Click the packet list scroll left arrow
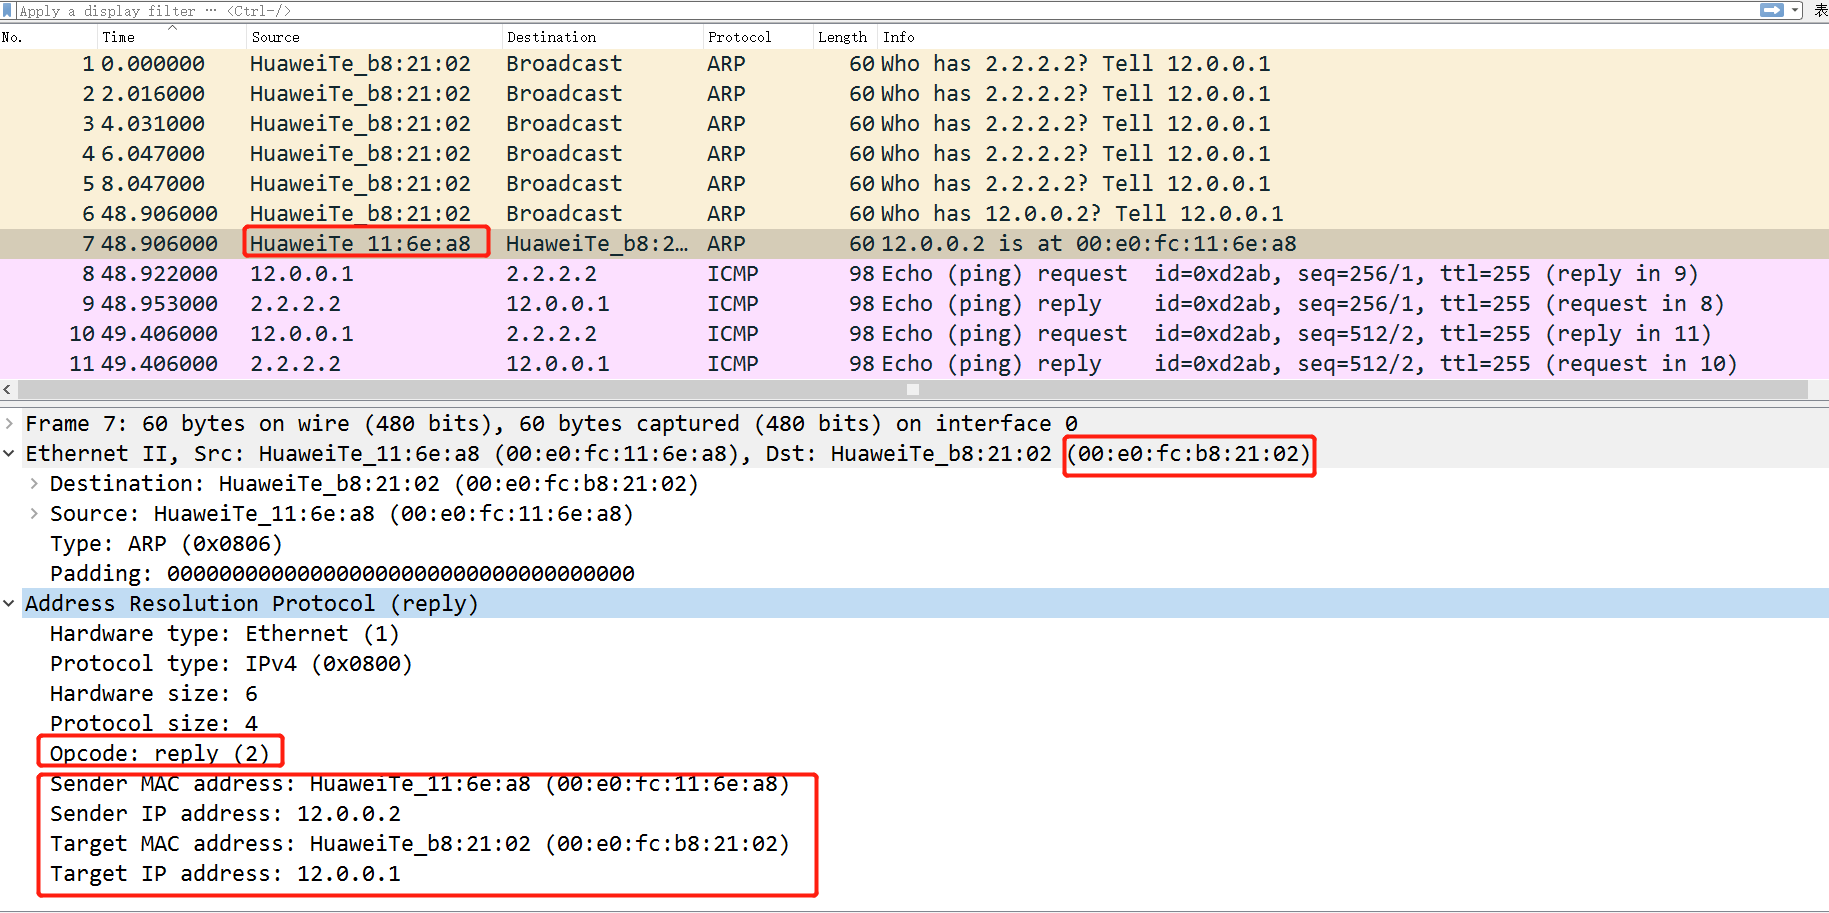 8,390
